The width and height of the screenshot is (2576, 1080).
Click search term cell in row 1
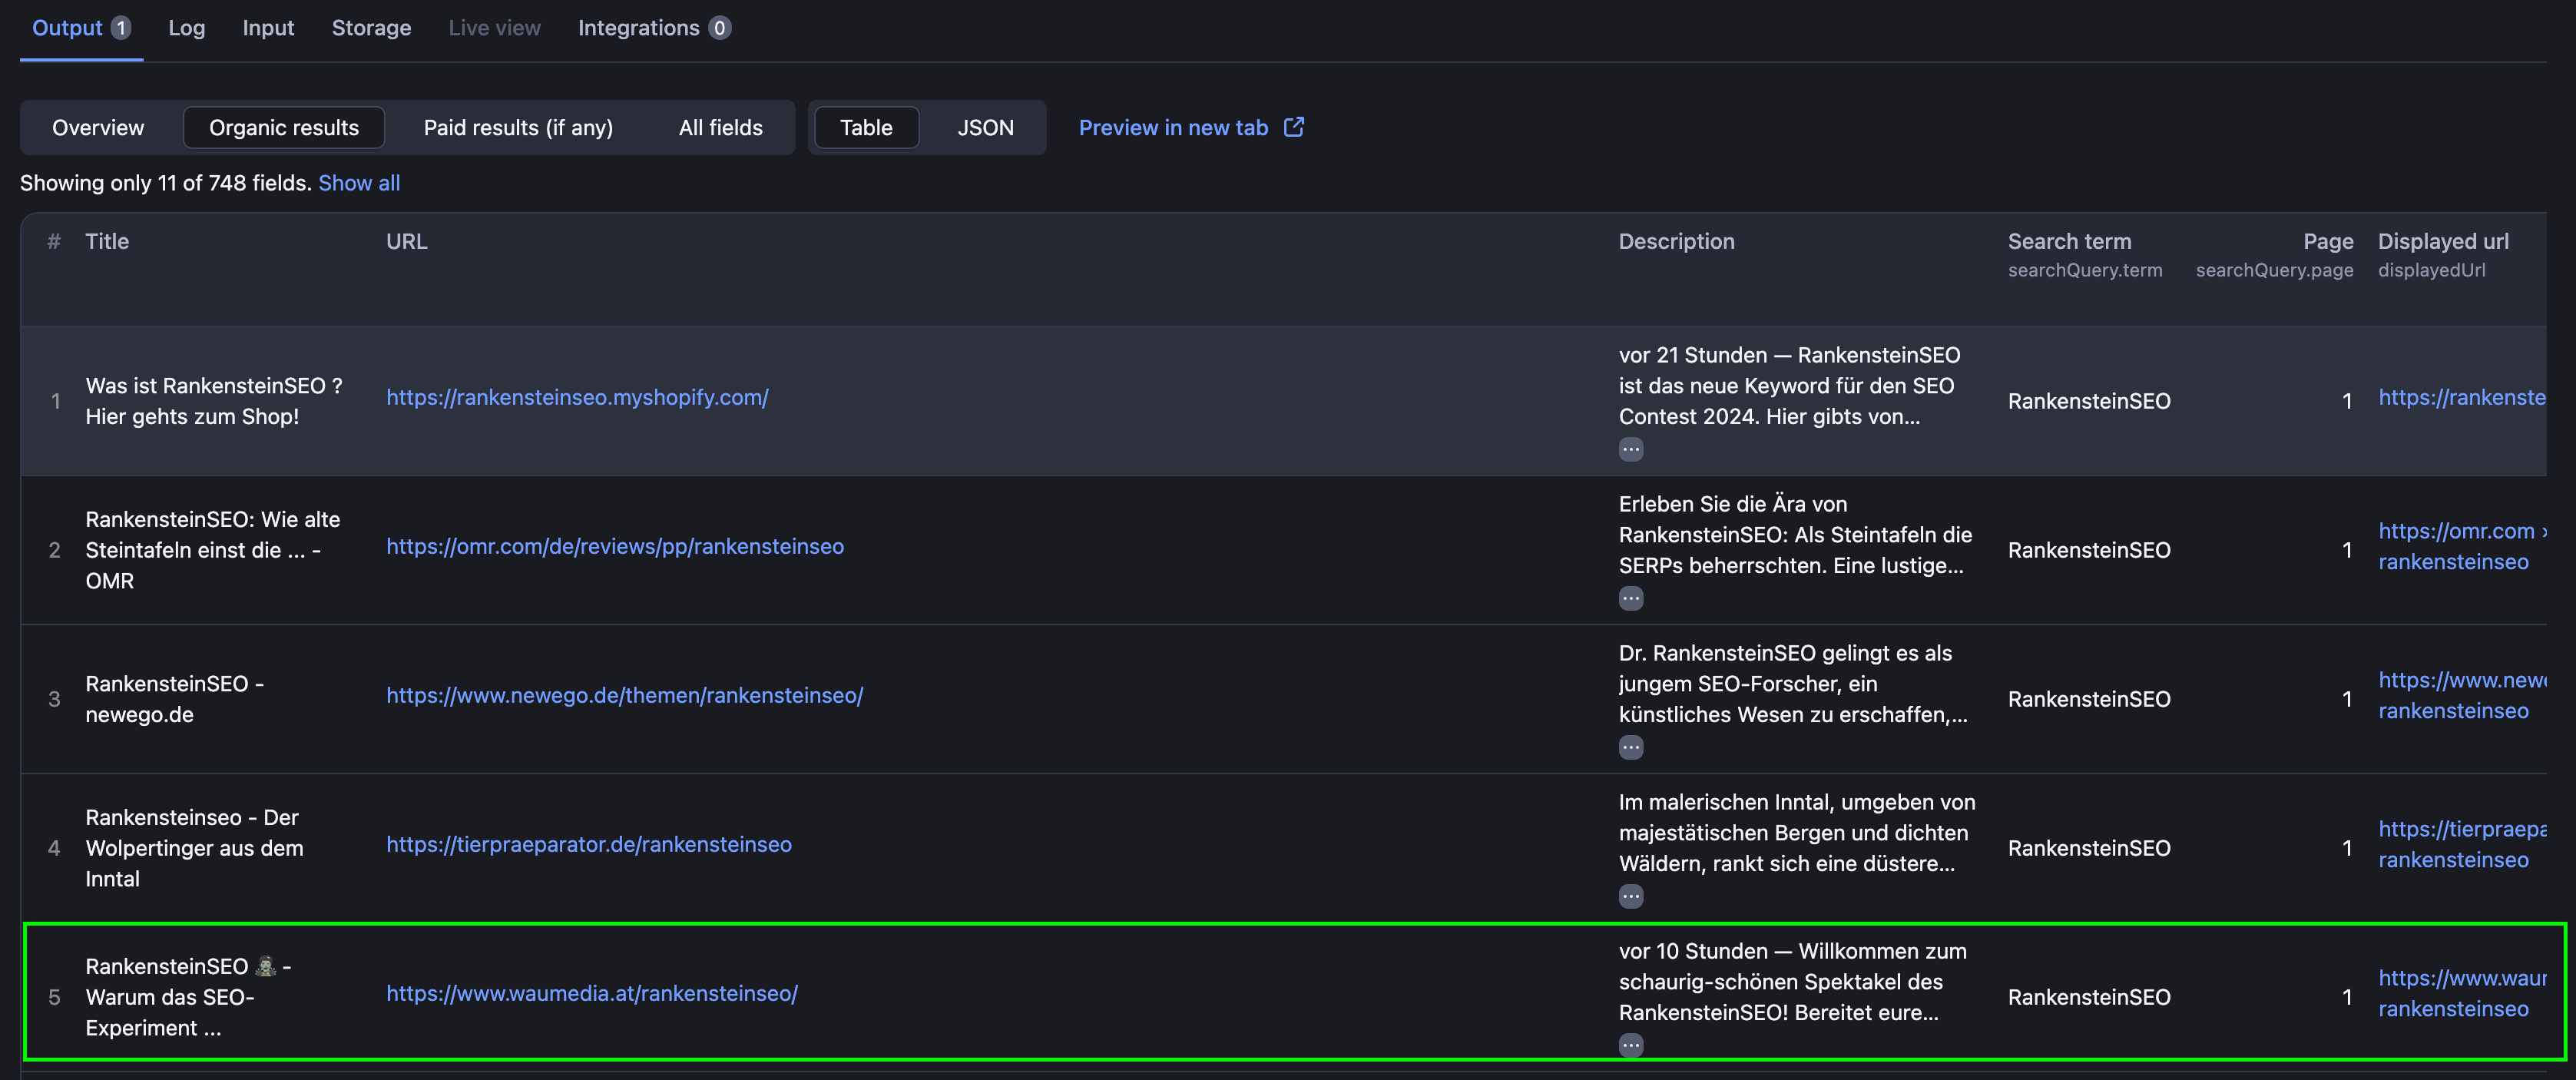tap(2089, 401)
